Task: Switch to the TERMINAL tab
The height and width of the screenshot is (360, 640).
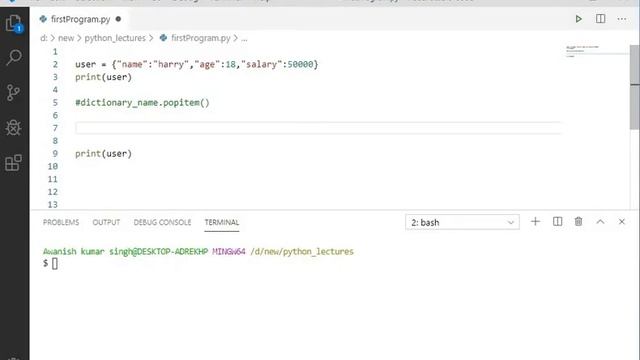Action: (x=222, y=222)
